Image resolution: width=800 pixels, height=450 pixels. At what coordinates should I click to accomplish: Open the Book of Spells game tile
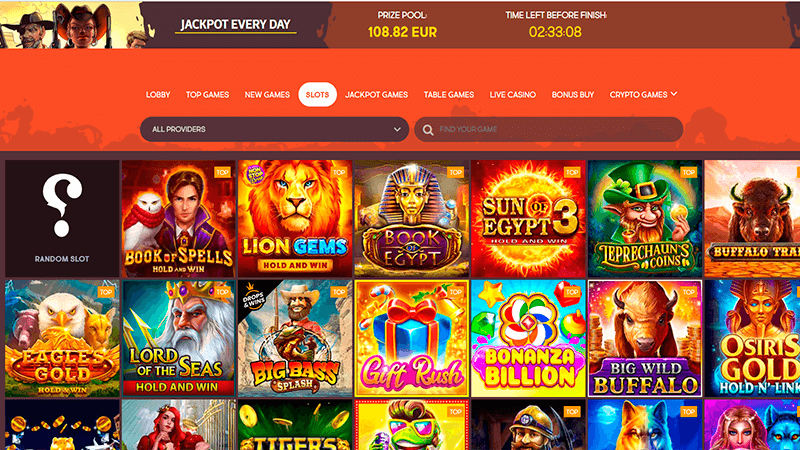click(x=179, y=219)
